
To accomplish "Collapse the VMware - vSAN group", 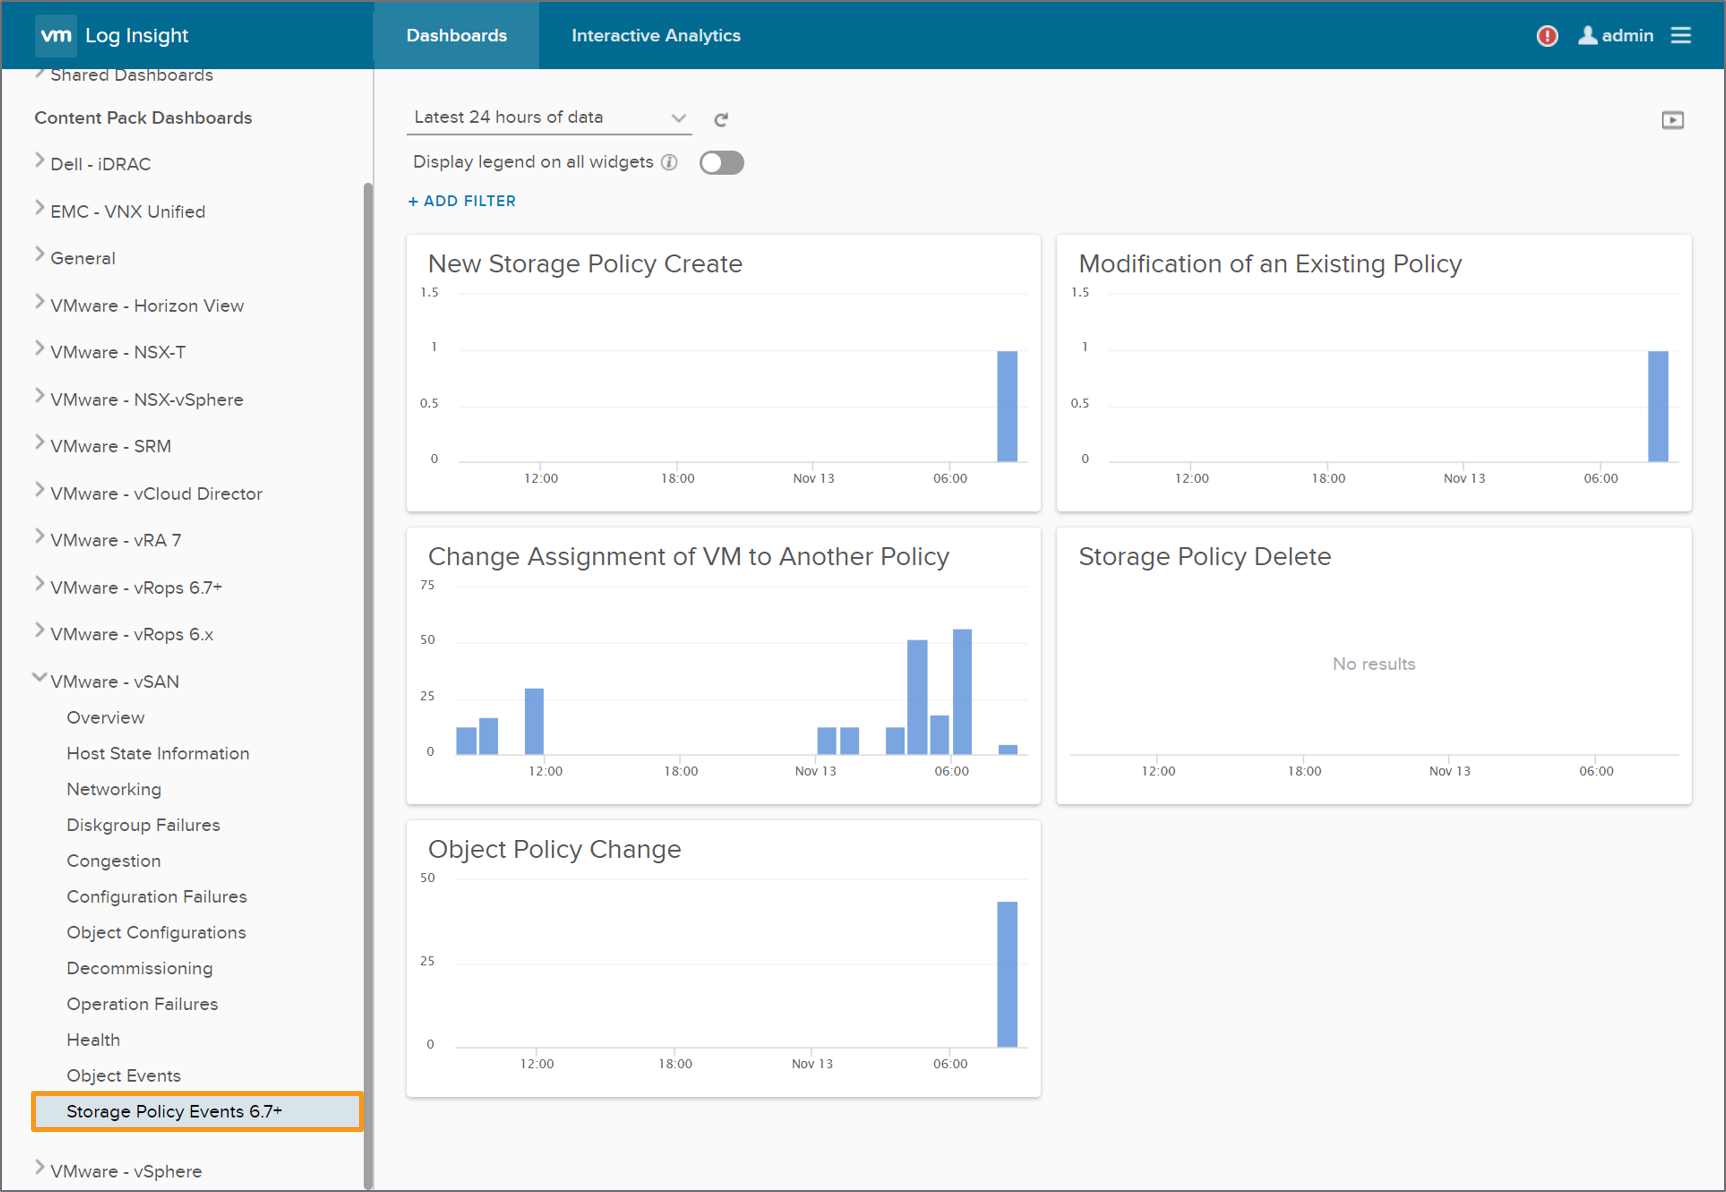I will click(40, 678).
